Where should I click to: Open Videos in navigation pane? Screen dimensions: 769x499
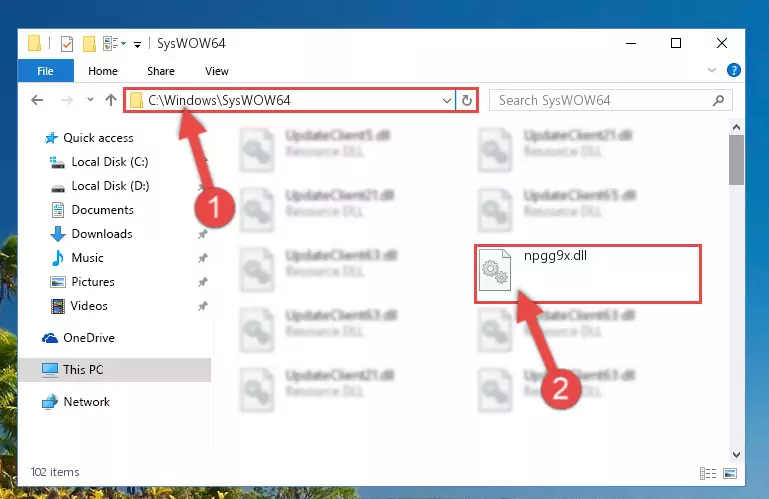[89, 306]
